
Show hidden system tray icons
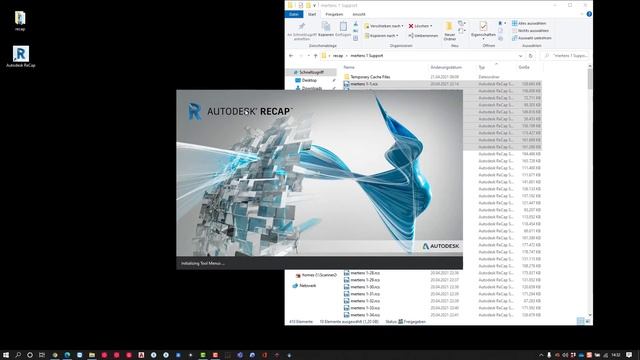tap(541, 355)
